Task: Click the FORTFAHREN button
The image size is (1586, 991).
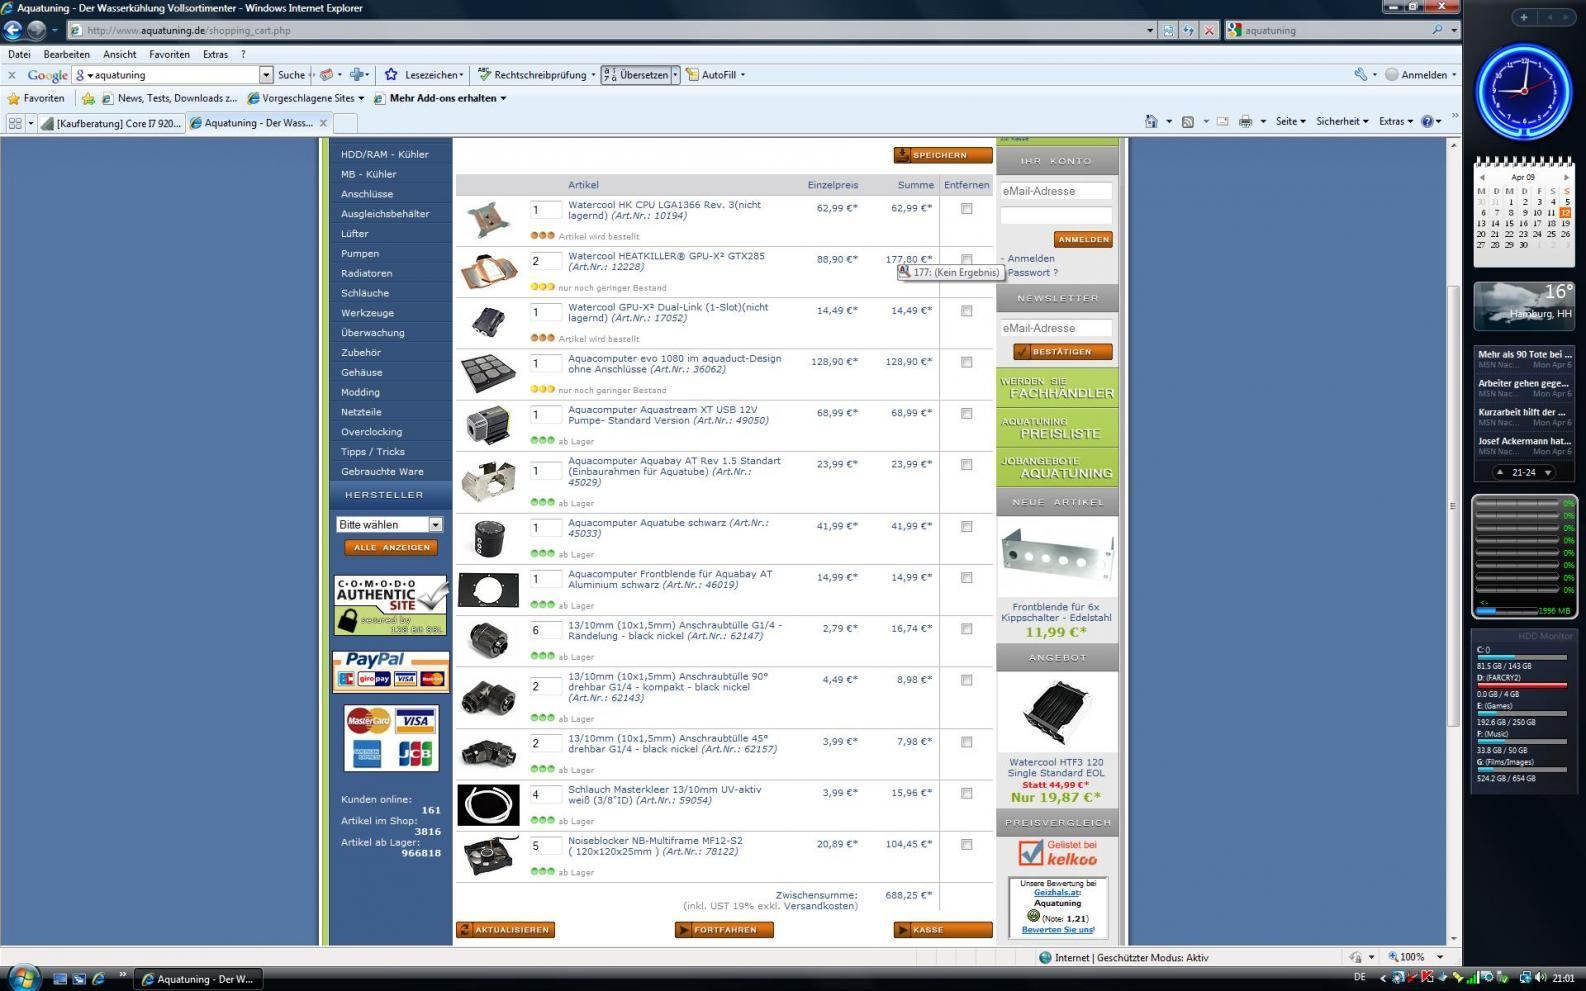Action: coord(724,930)
